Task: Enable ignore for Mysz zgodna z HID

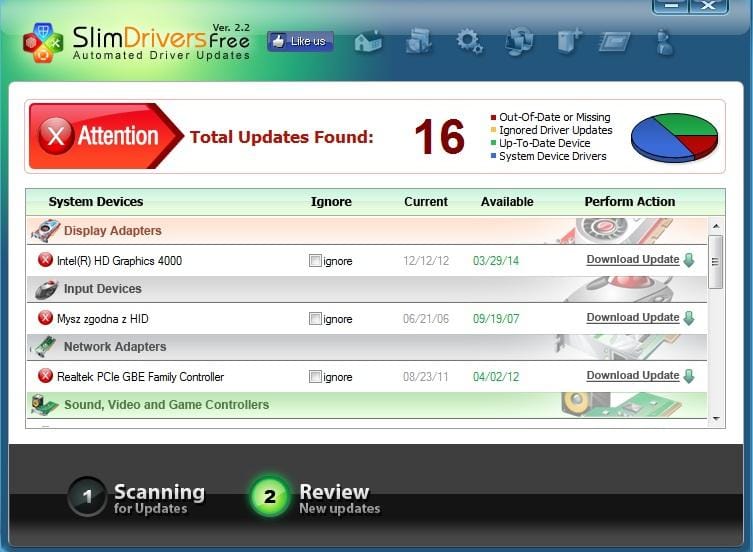Action: pyautogui.click(x=315, y=319)
